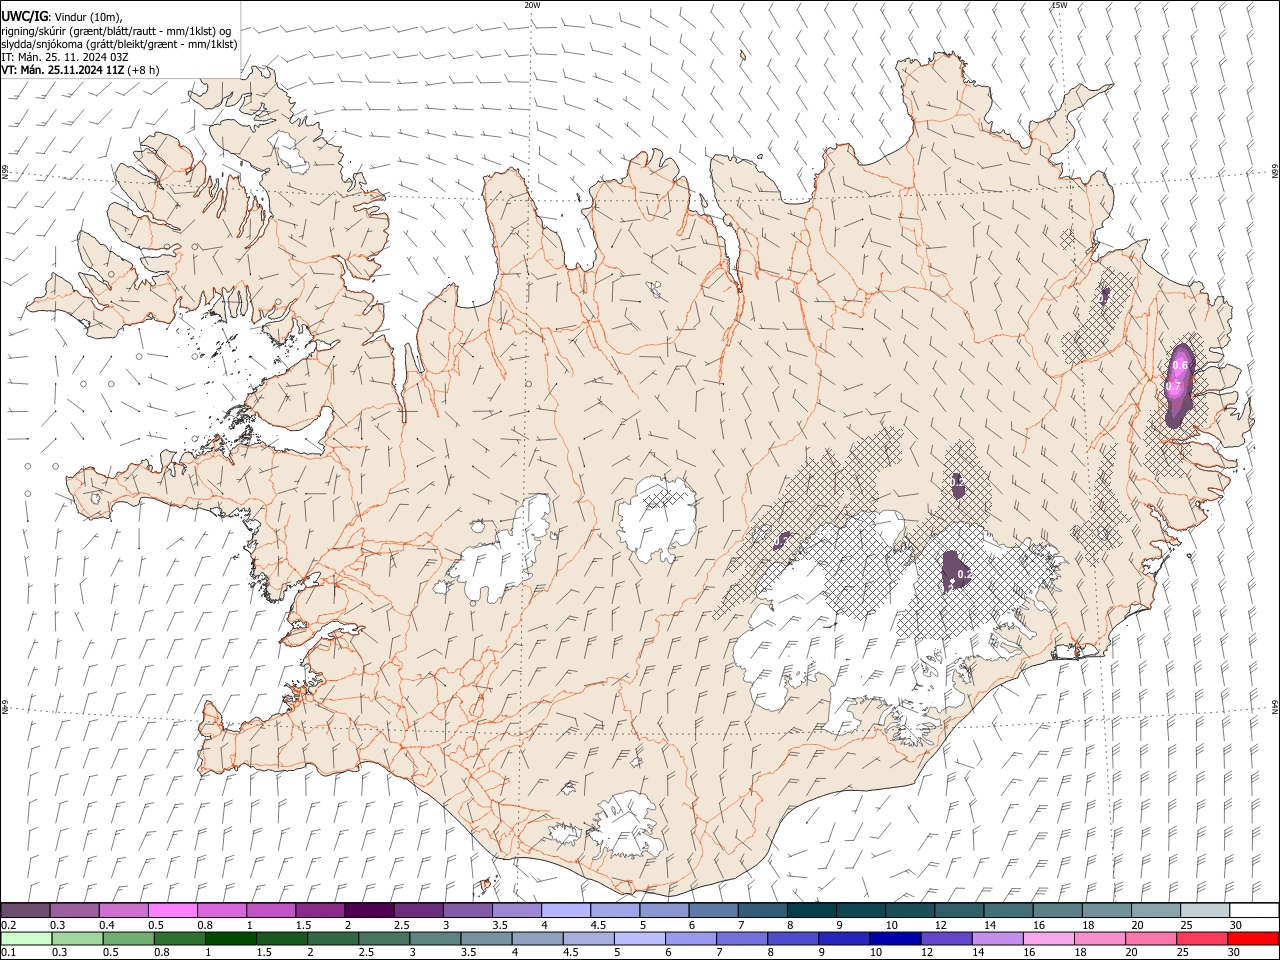Image resolution: width=1280 pixels, height=960 pixels.
Task: Select the blue swatch starting at 8, lower row
Action: (791, 938)
